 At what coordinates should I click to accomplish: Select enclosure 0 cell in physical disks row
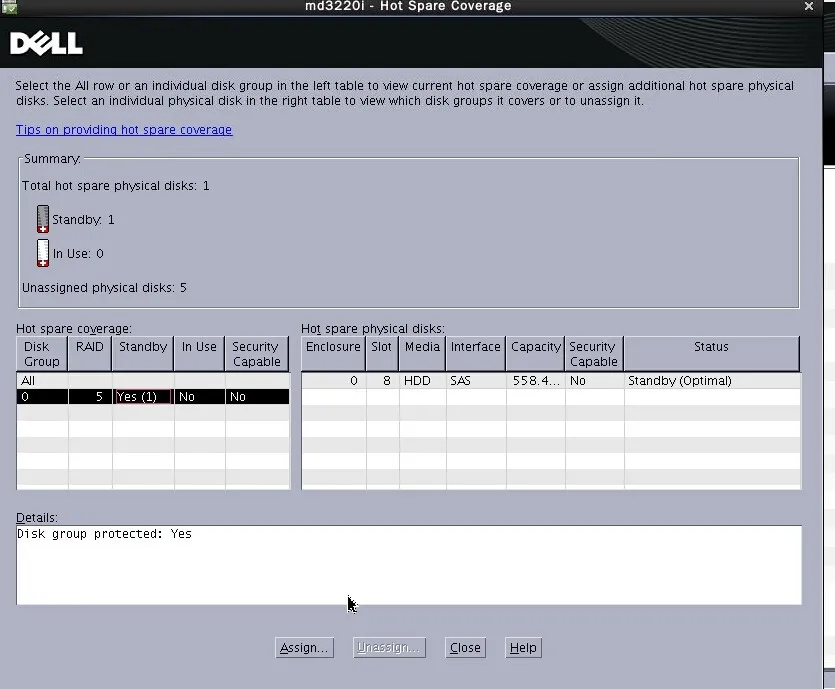click(333, 381)
